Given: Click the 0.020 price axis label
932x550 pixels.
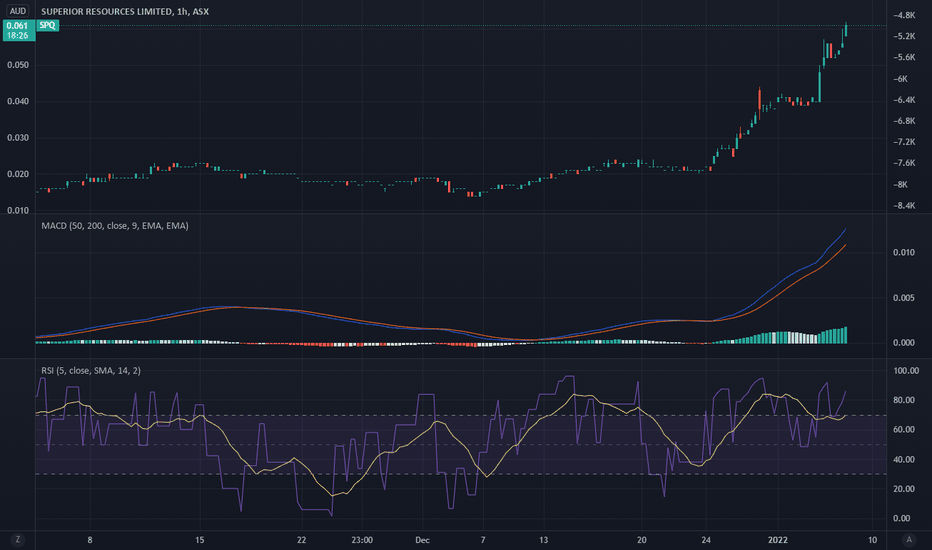Looking at the screenshot, I should point(18,174).
